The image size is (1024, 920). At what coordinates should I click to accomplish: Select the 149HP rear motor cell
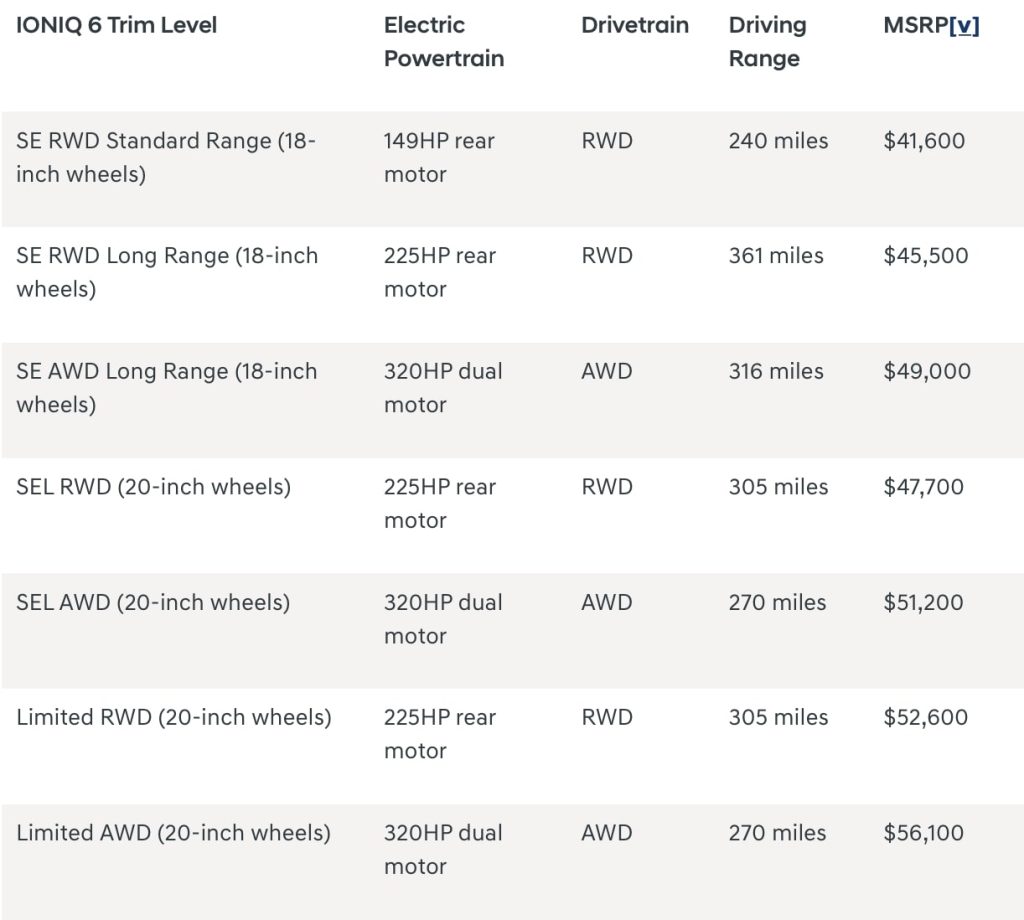440,157
